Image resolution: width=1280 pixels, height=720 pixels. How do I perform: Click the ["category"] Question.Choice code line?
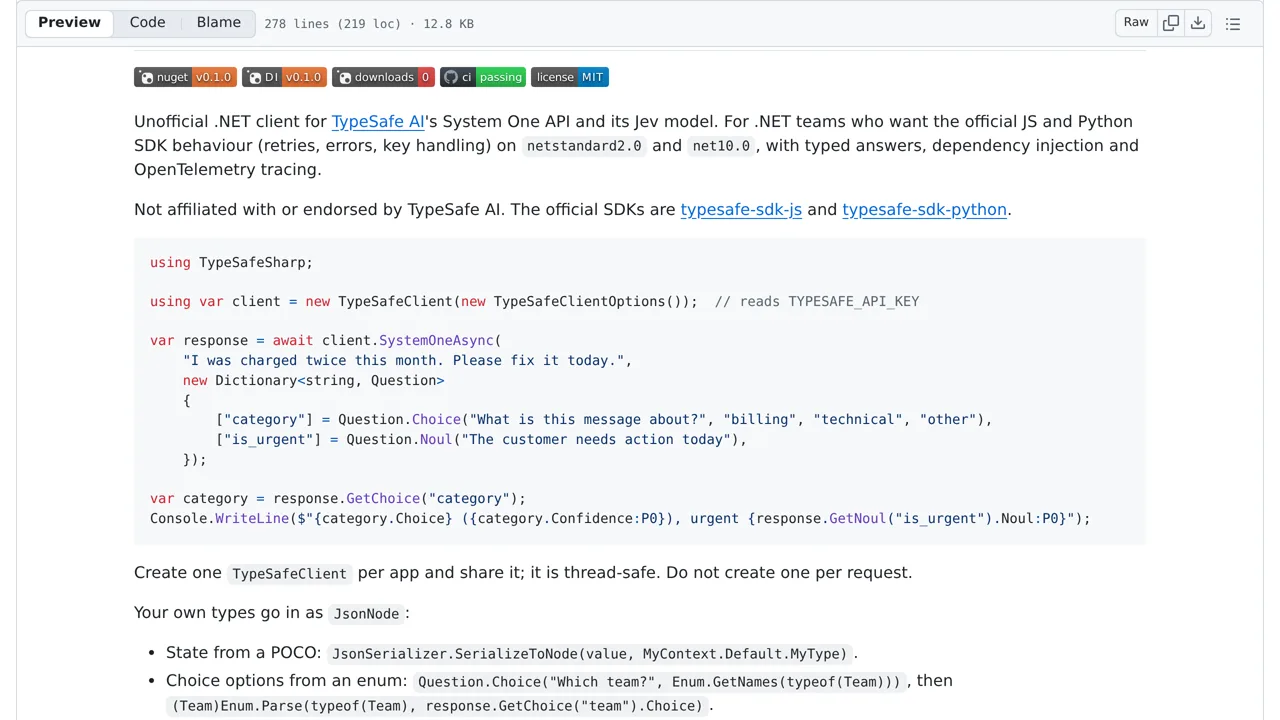click(x=604, y=419)
